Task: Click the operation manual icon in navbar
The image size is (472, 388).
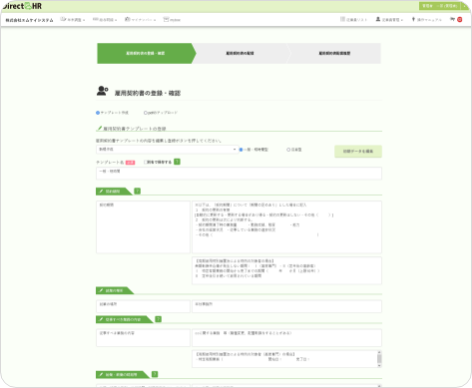Action: click(x=413, y=19)
